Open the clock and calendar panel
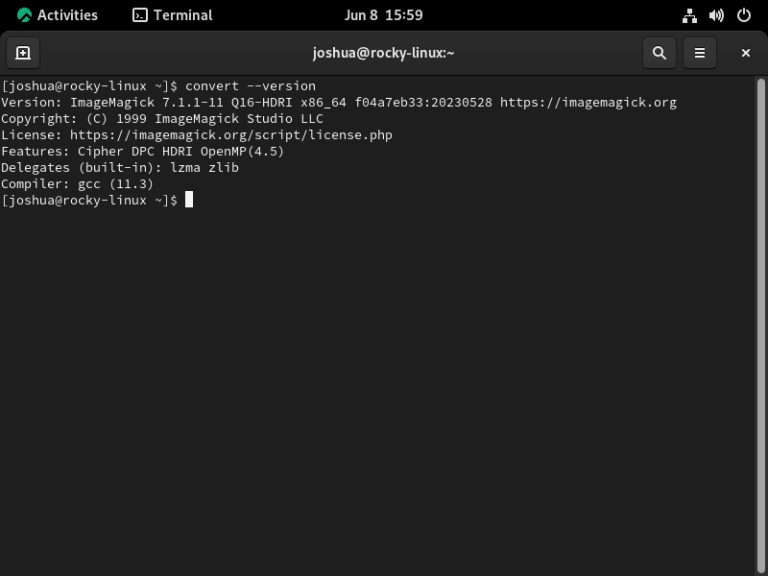This screenshot has width=768, height=576. [x=383, y=15]
